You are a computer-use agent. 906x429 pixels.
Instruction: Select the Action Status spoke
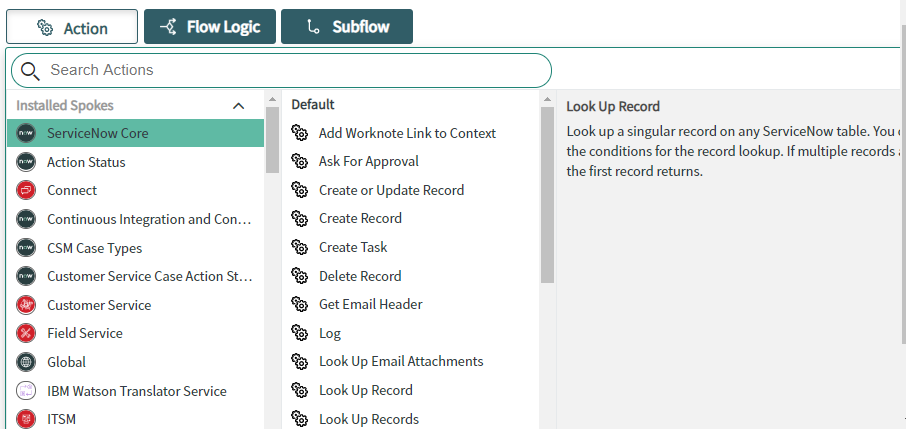[135, 162]
